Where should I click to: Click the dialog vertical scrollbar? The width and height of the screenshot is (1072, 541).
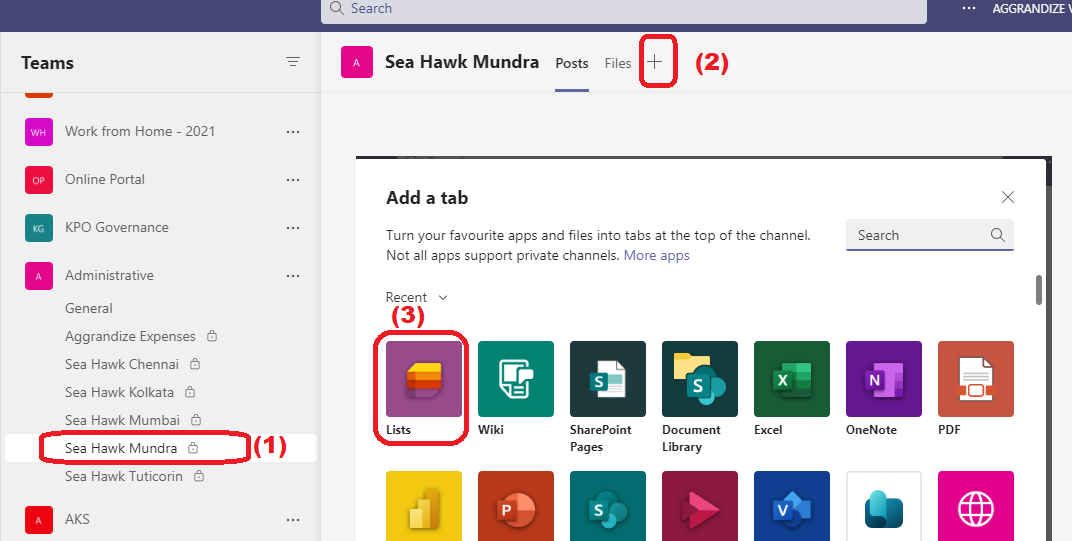(1038, 290)
